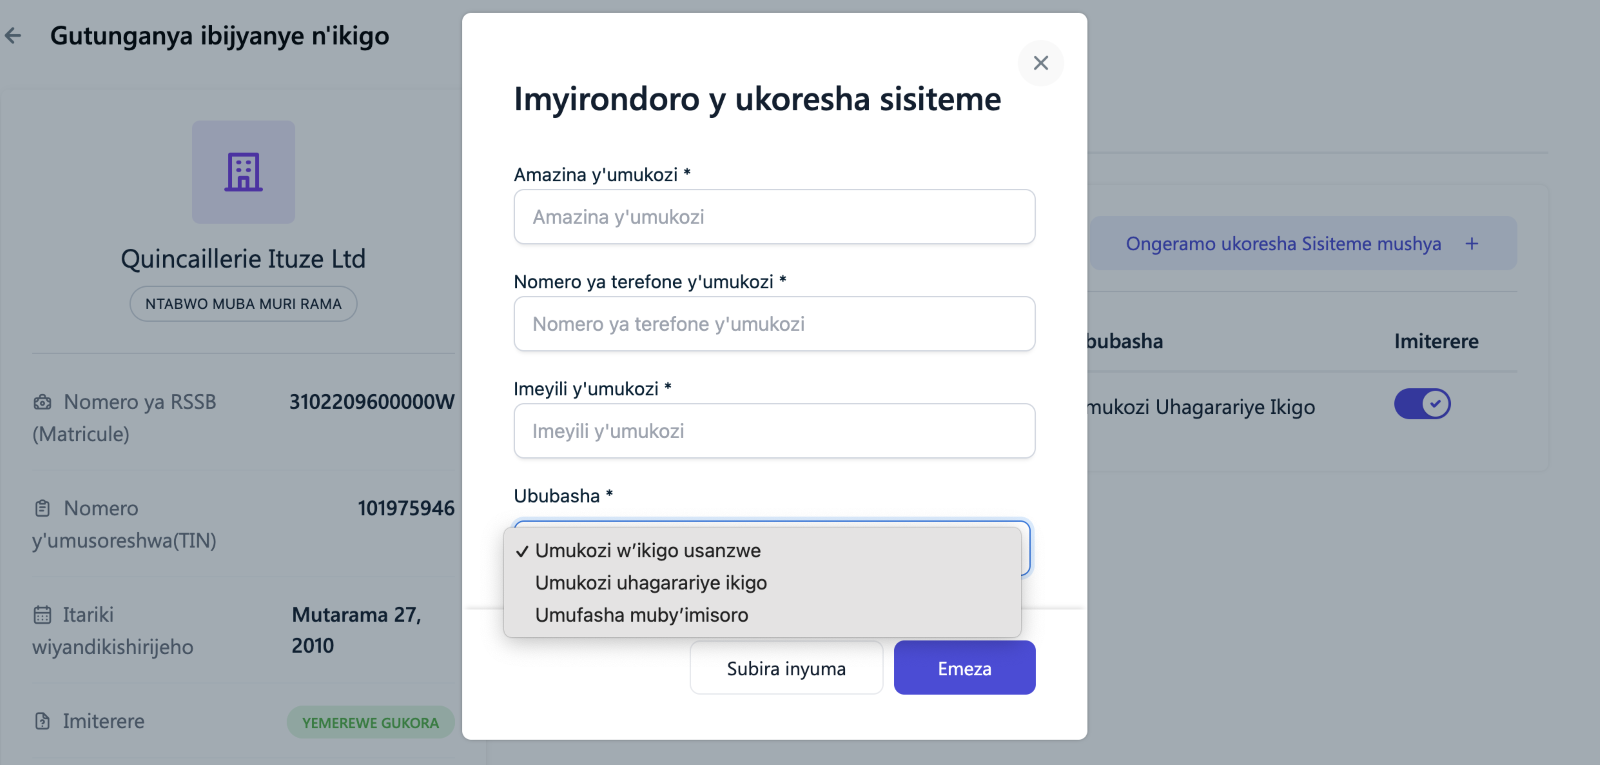Image resolution: width=1600 pixels, height=765 pixels.
Task: Choose Umukozi uhagarariye ikigo from the list
Action: (762, 583)
